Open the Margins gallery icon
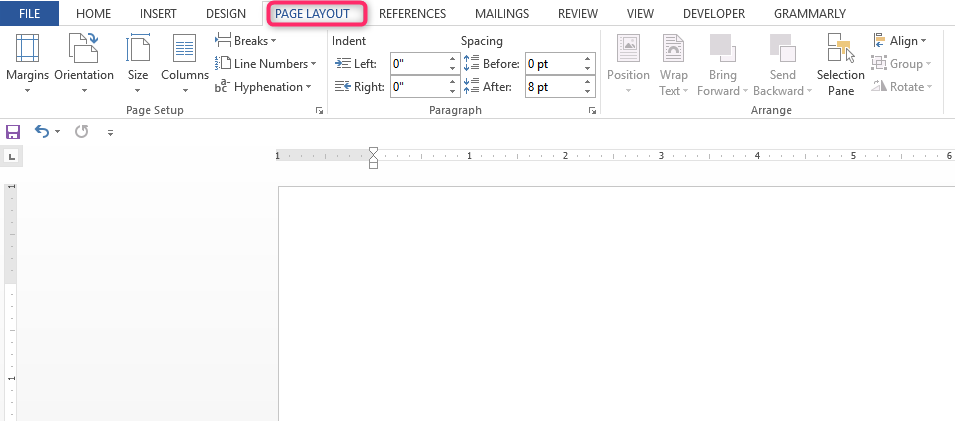The height and width of the screenshot is (421, 955). (27, 48)
